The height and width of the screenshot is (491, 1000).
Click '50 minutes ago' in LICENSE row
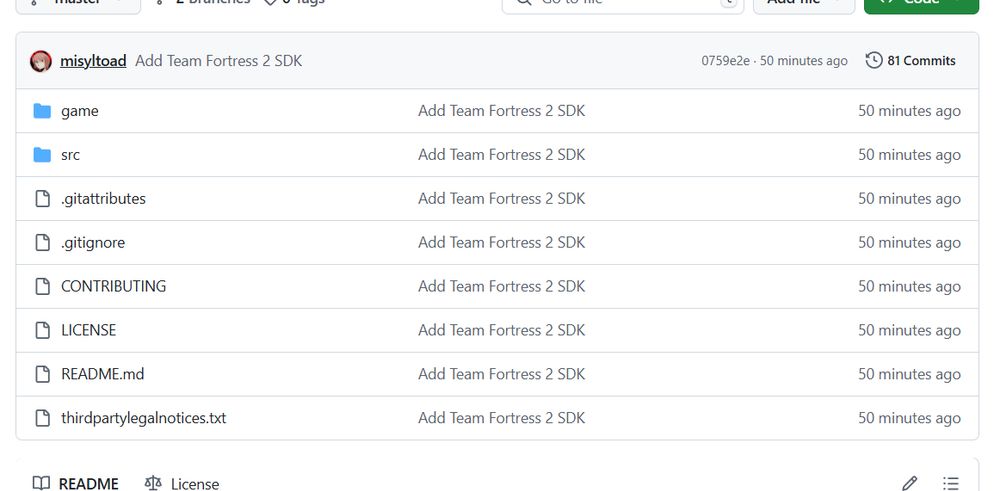tap(909, 330)
